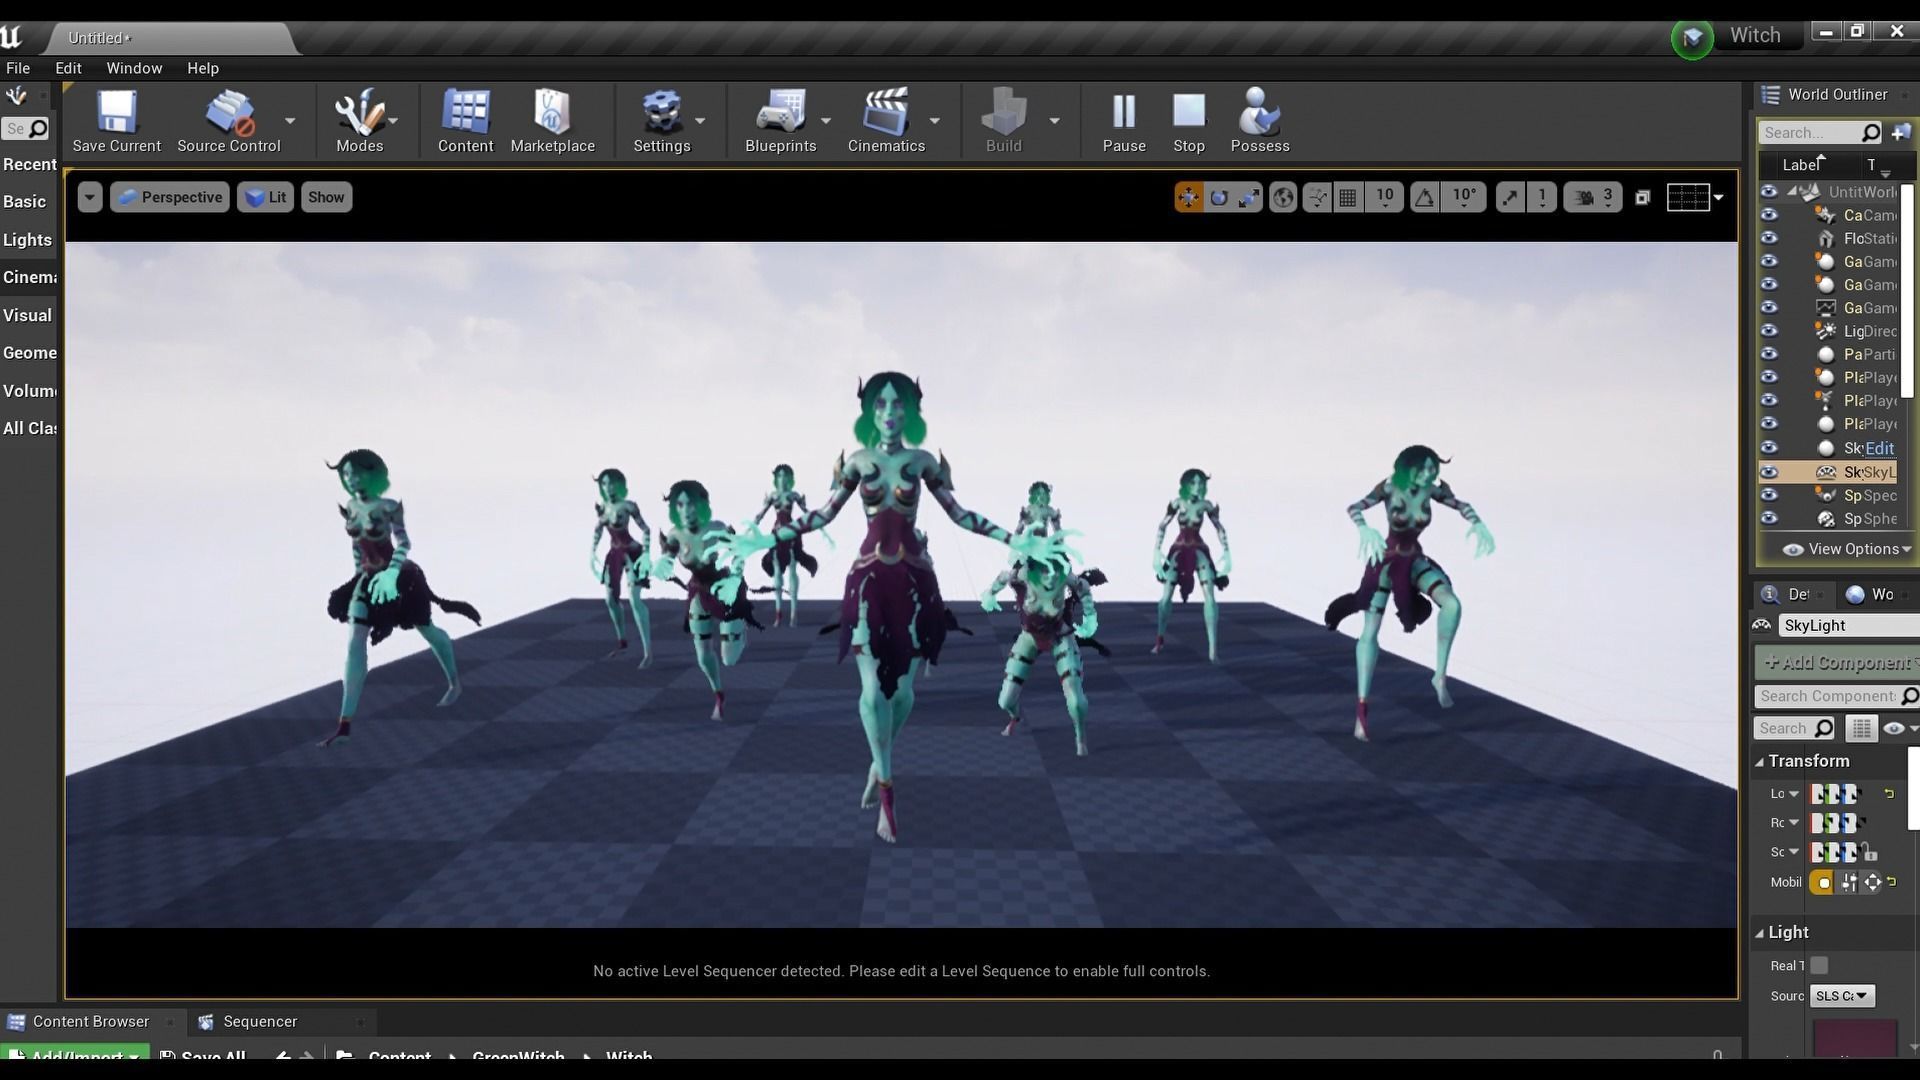Switch to the Sequencer tab
This screenshot has height=1080, width=1920.
point(259,1021)
